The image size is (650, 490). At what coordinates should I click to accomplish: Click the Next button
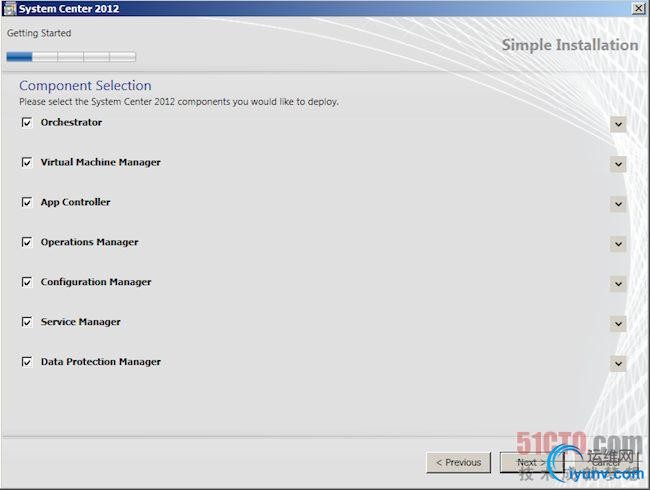point(531,462)
